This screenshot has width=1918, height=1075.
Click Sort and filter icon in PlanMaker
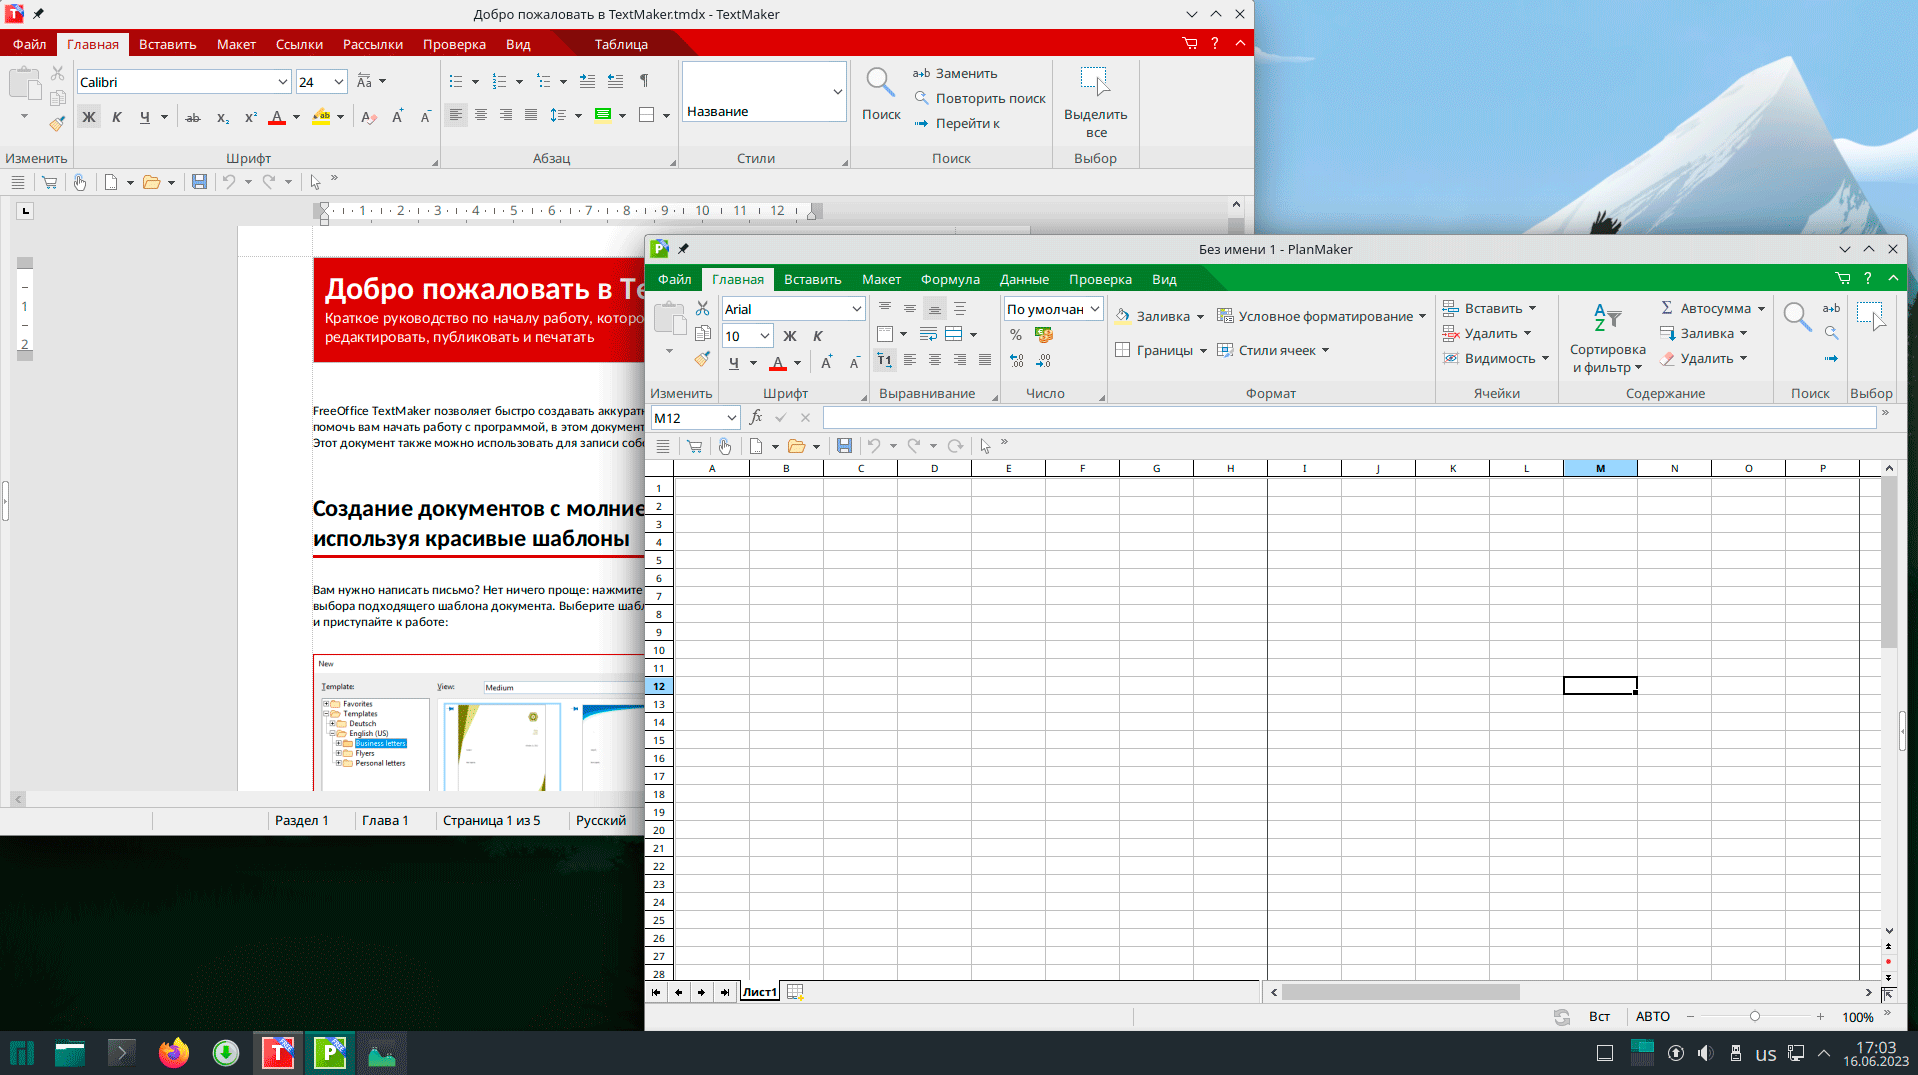click(1607, 318)
